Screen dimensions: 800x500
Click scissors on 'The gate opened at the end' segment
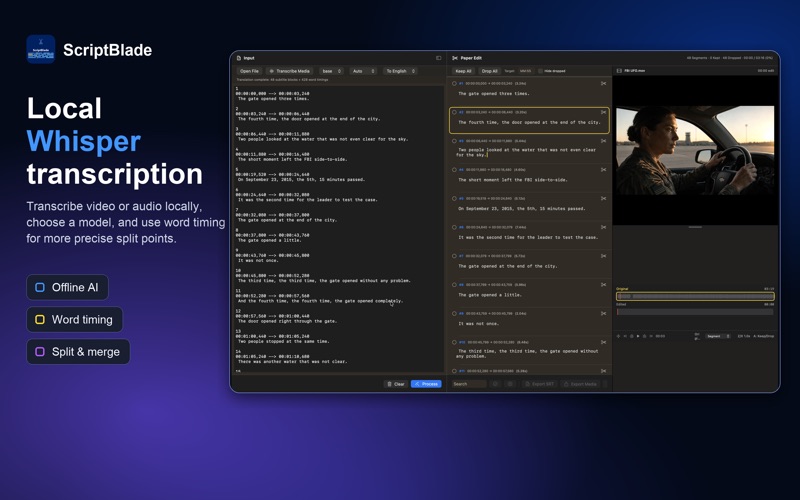click(604, 256)
